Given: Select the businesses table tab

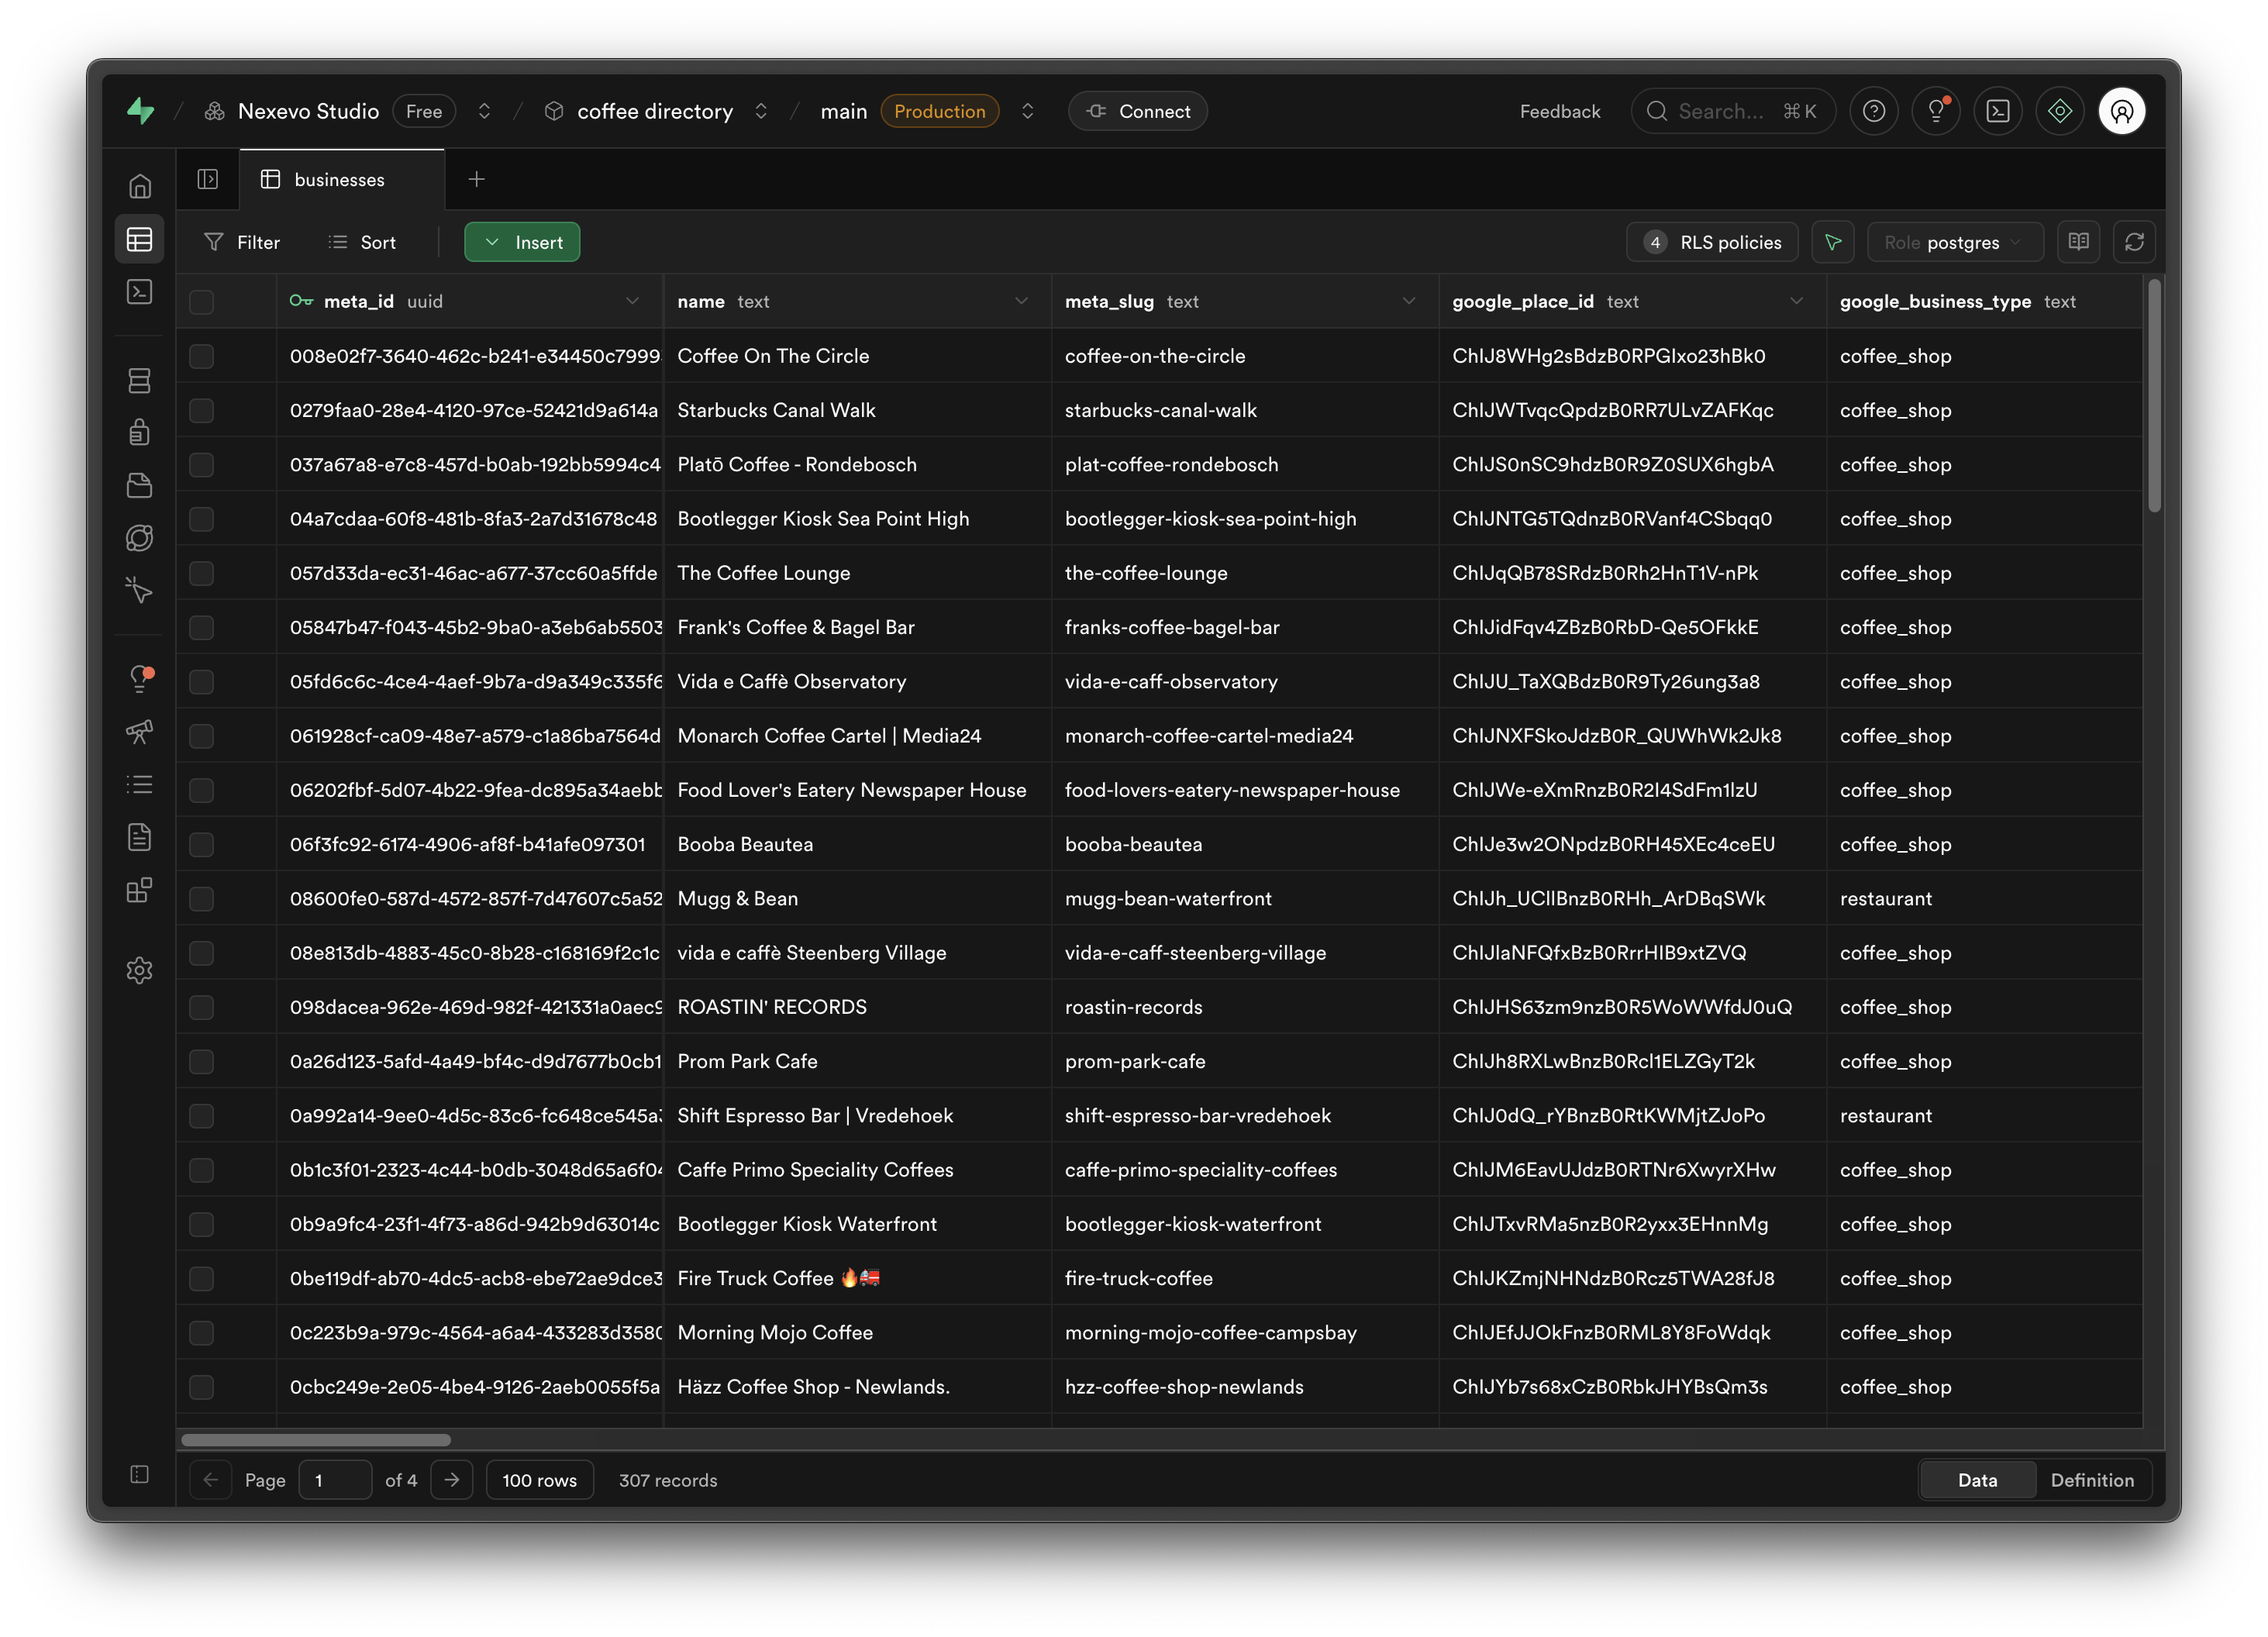Looking at the screenshot, I should (339, 180).
